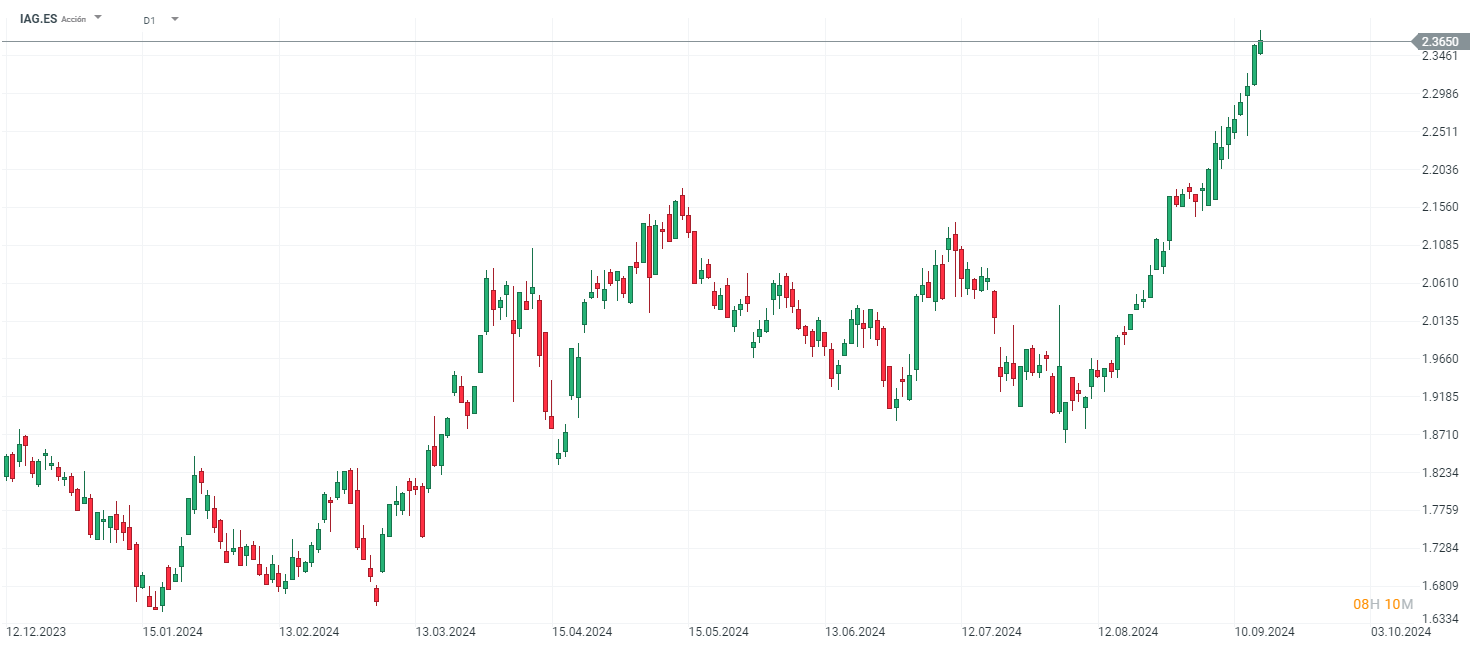This screenshot has width=1482, height=649.
Task: Click the 13.03.2024 time axis label
Action: [445, 632]
